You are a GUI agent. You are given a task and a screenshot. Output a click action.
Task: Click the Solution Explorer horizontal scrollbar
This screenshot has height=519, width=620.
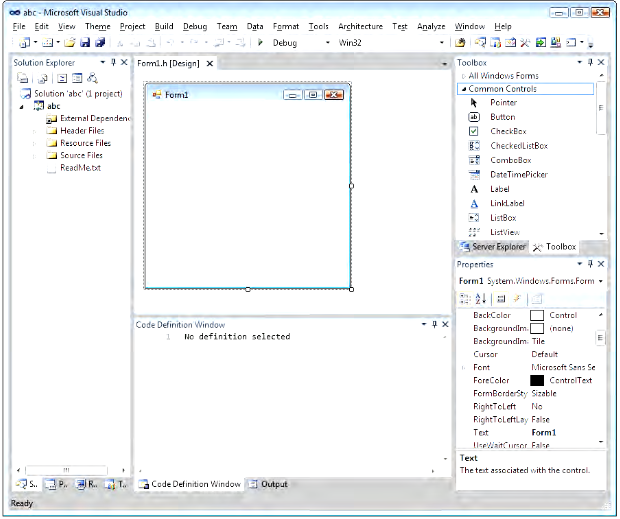(x=66, y=470)
